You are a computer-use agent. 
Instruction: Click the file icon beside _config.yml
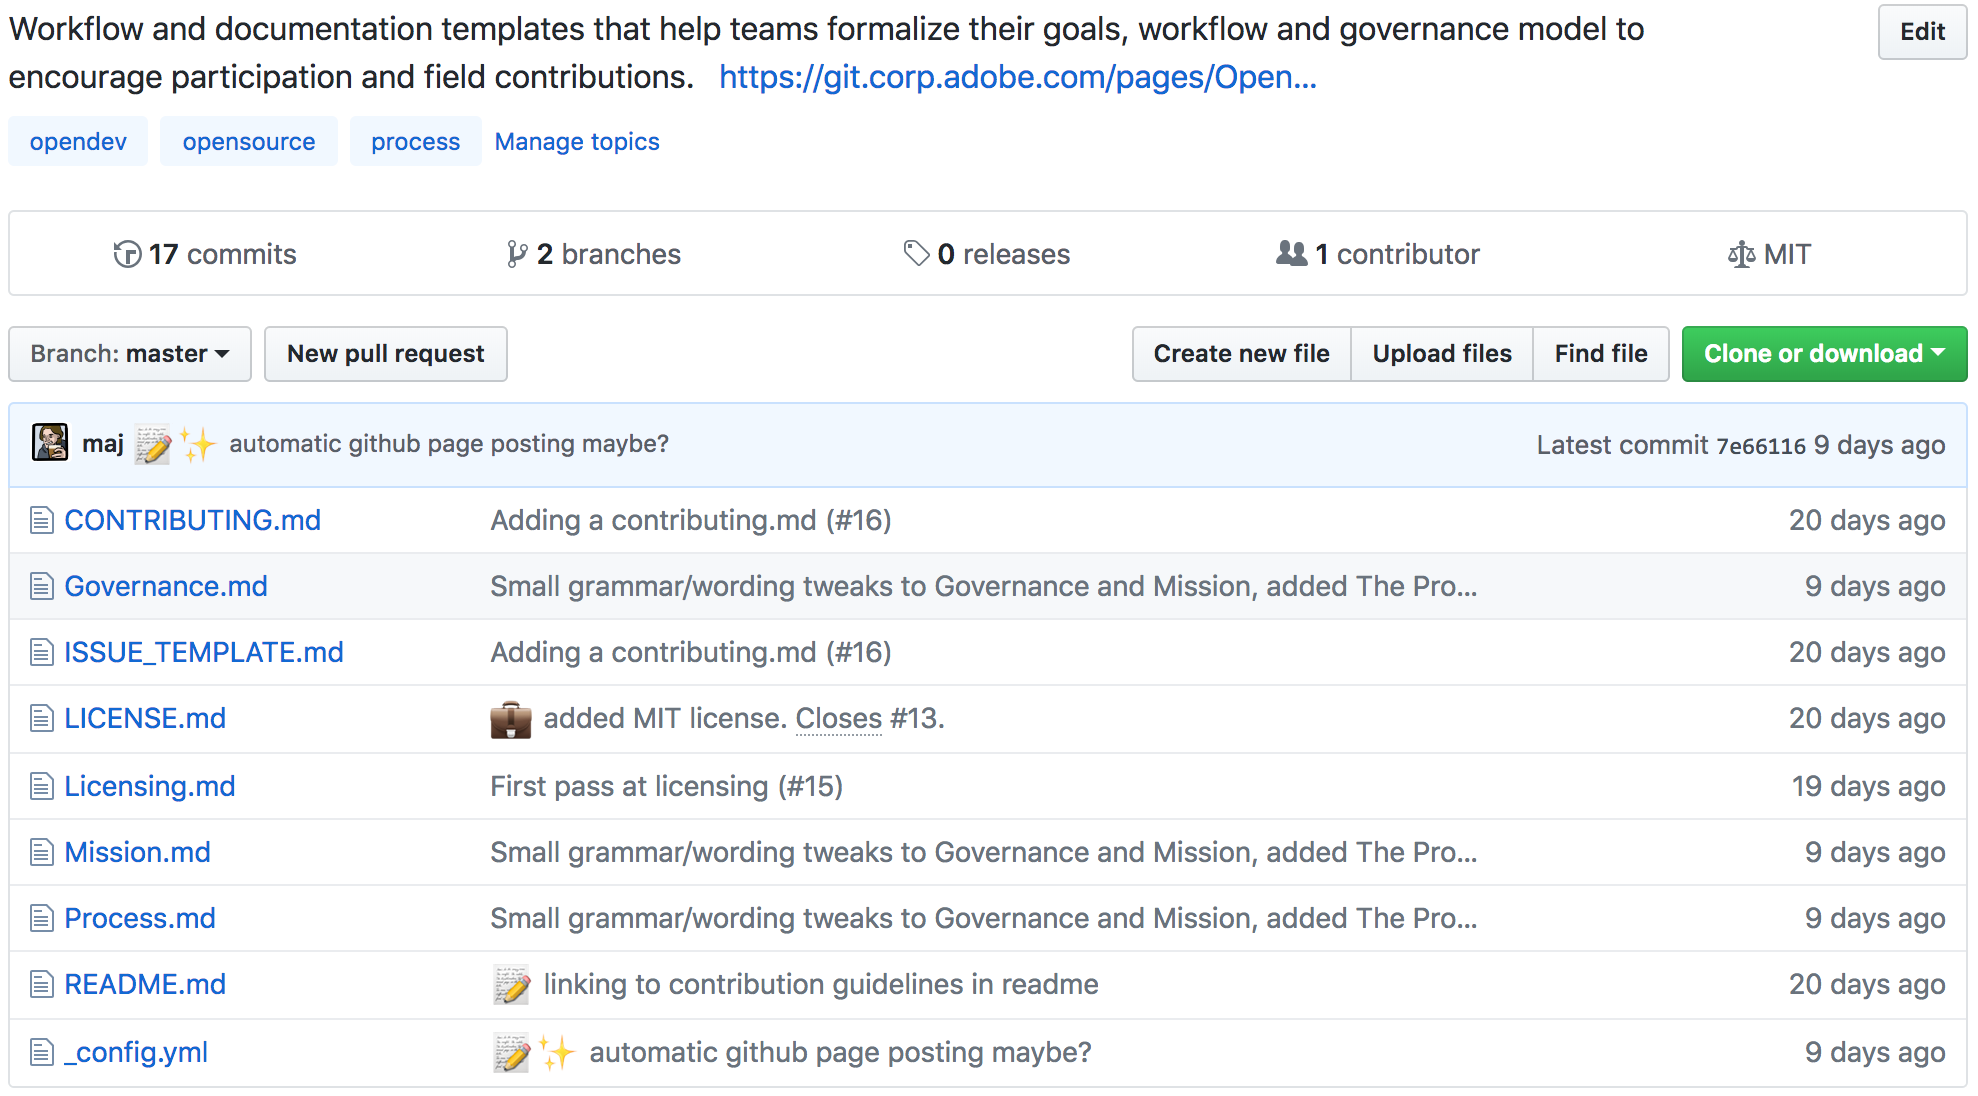[x=41, y=1052]
